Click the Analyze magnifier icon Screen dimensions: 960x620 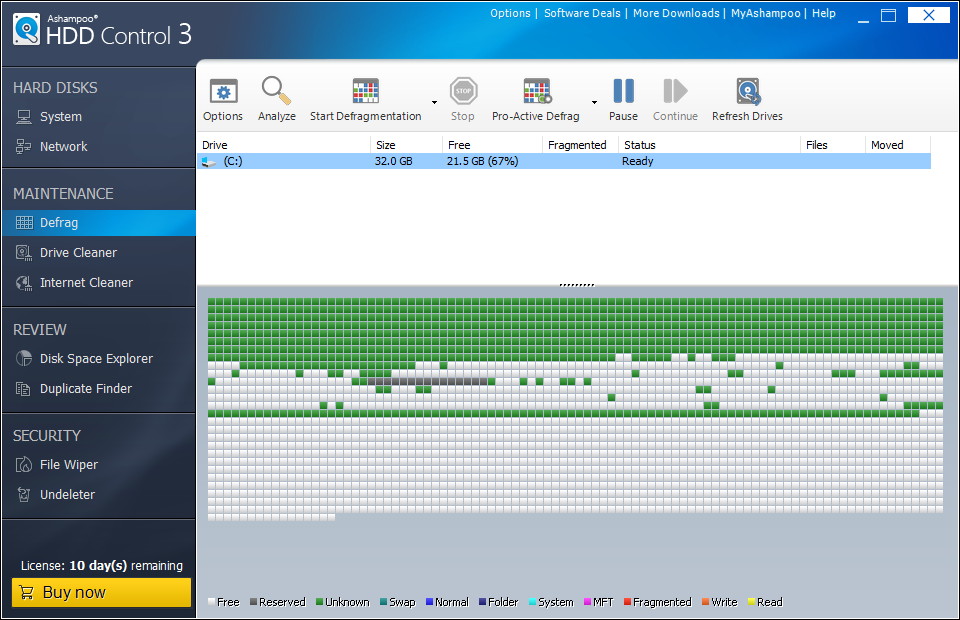point(276,91)
